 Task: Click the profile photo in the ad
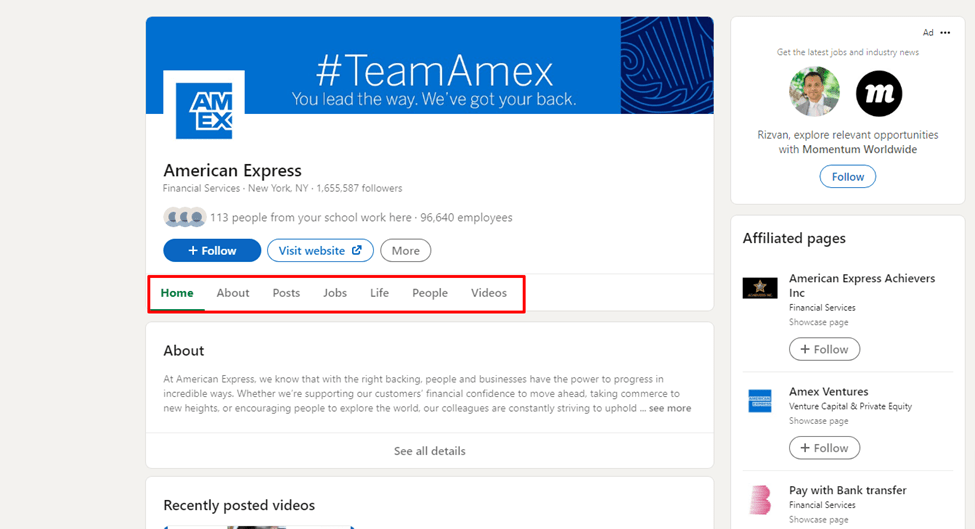tap(813, 93)
